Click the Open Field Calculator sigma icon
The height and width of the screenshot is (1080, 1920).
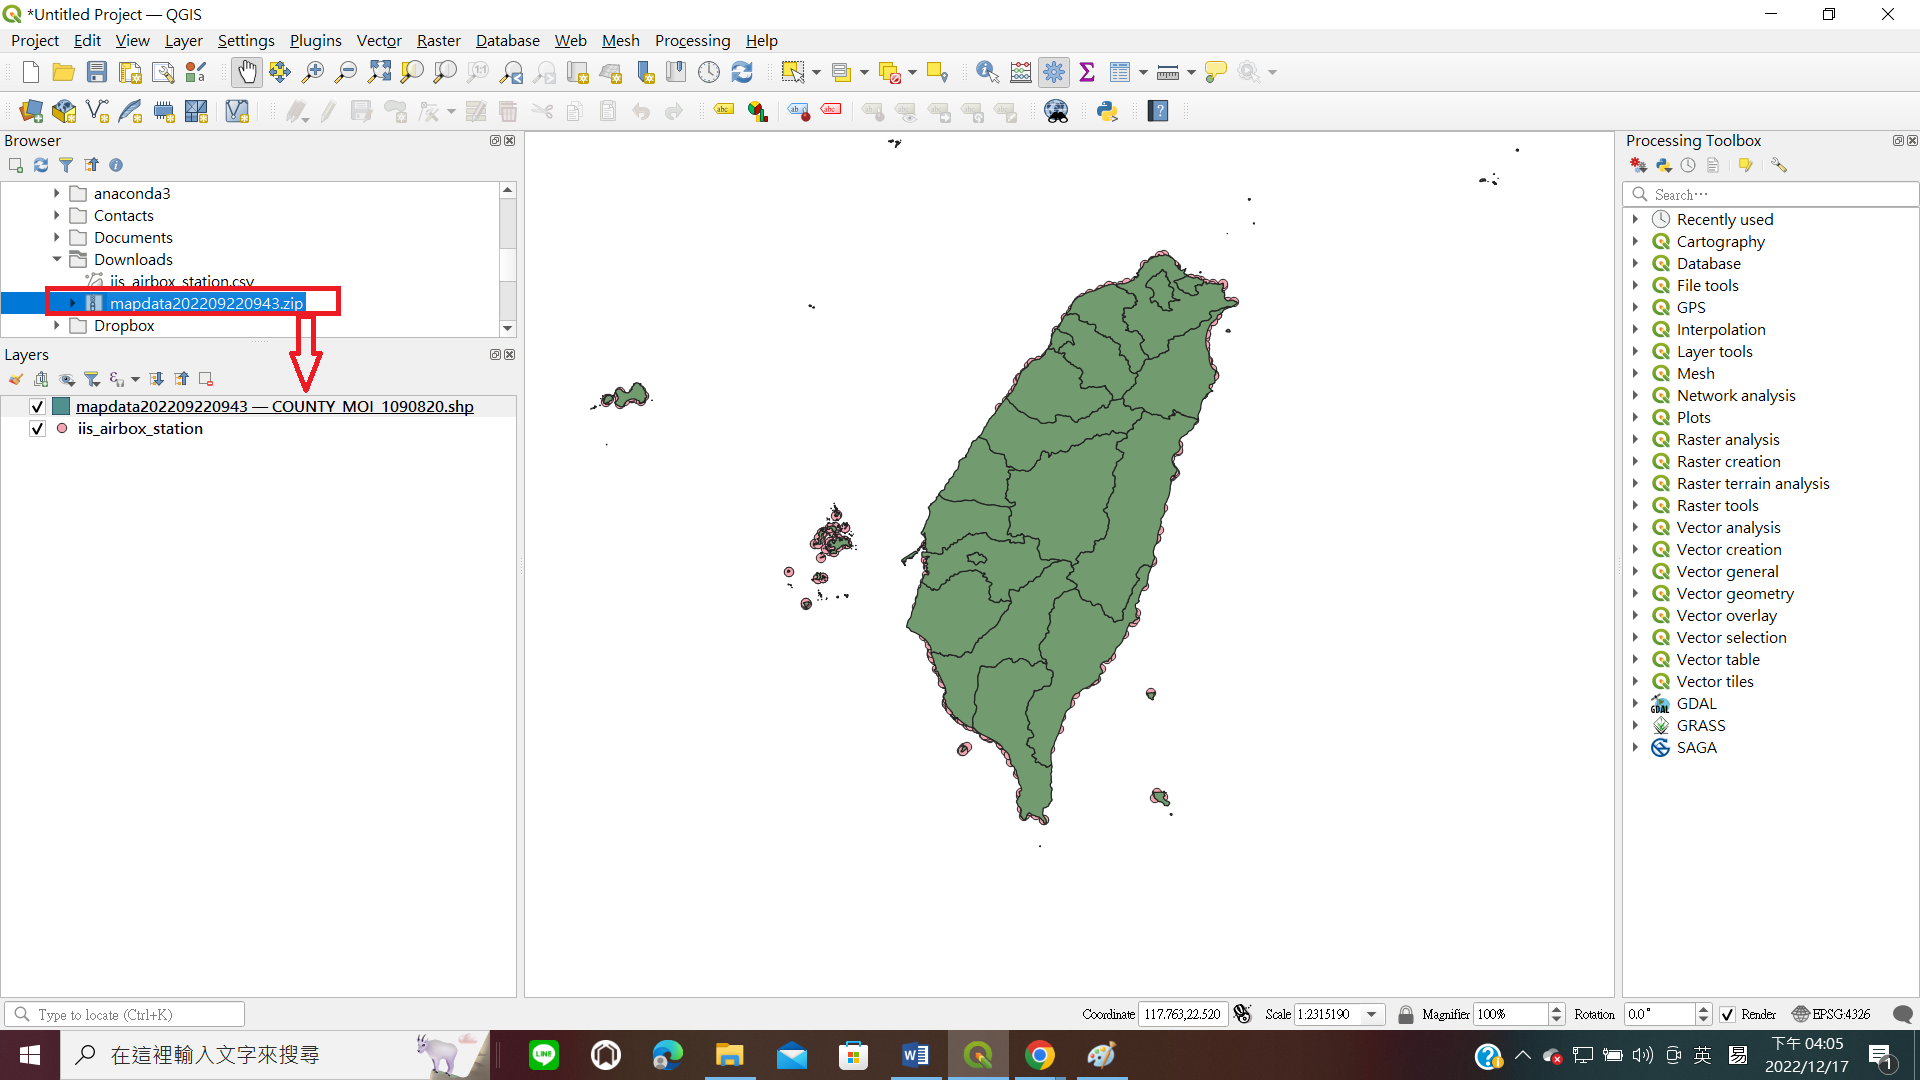pyautogui.click(x=1087, y=72)
